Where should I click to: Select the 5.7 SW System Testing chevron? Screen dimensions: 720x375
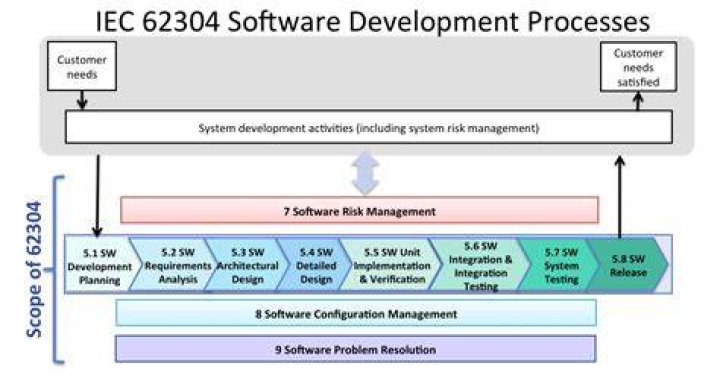point(560,265)
